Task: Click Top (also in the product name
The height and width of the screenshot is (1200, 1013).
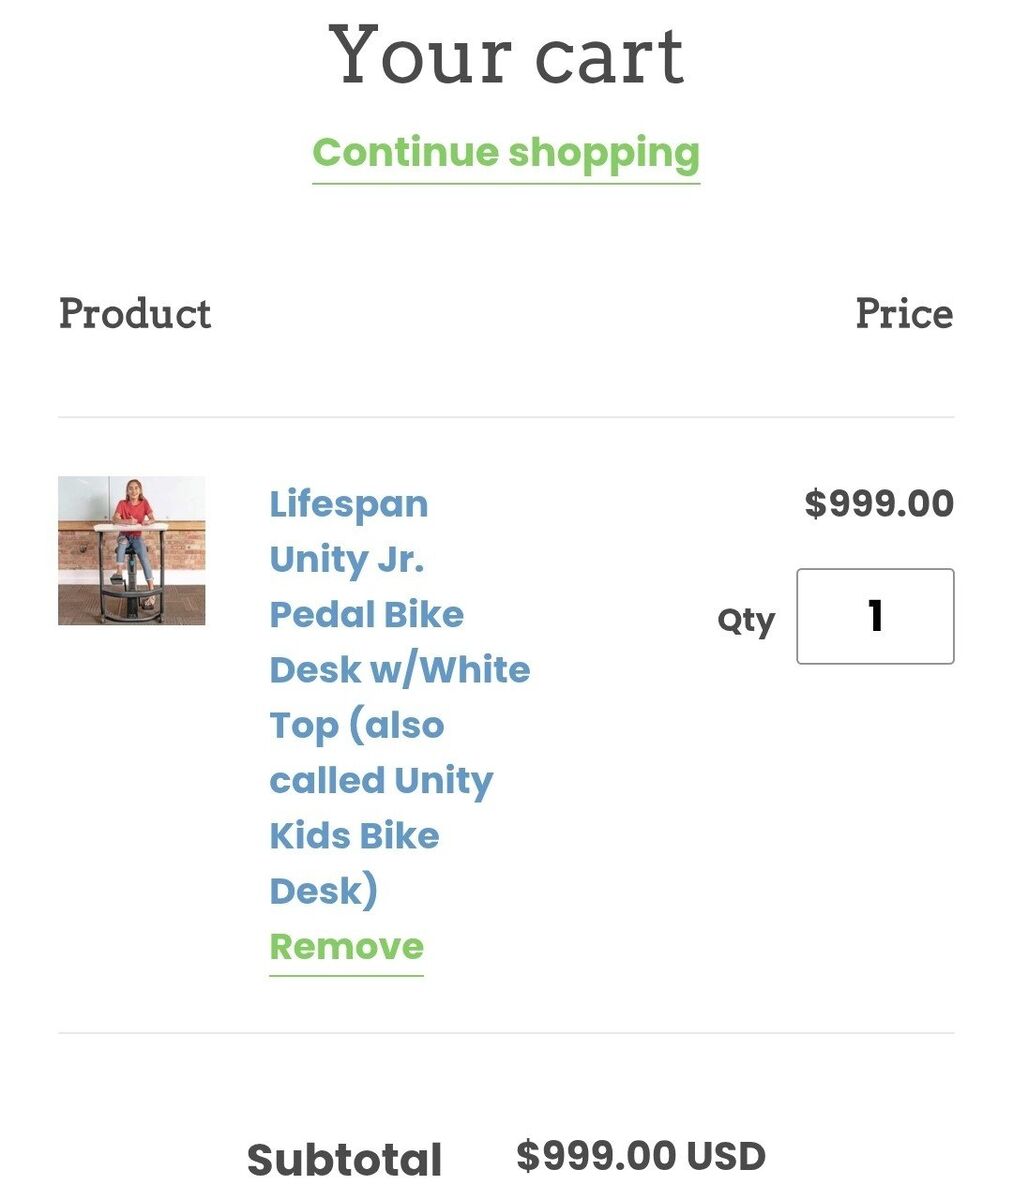Action: [x=357, y=725]
